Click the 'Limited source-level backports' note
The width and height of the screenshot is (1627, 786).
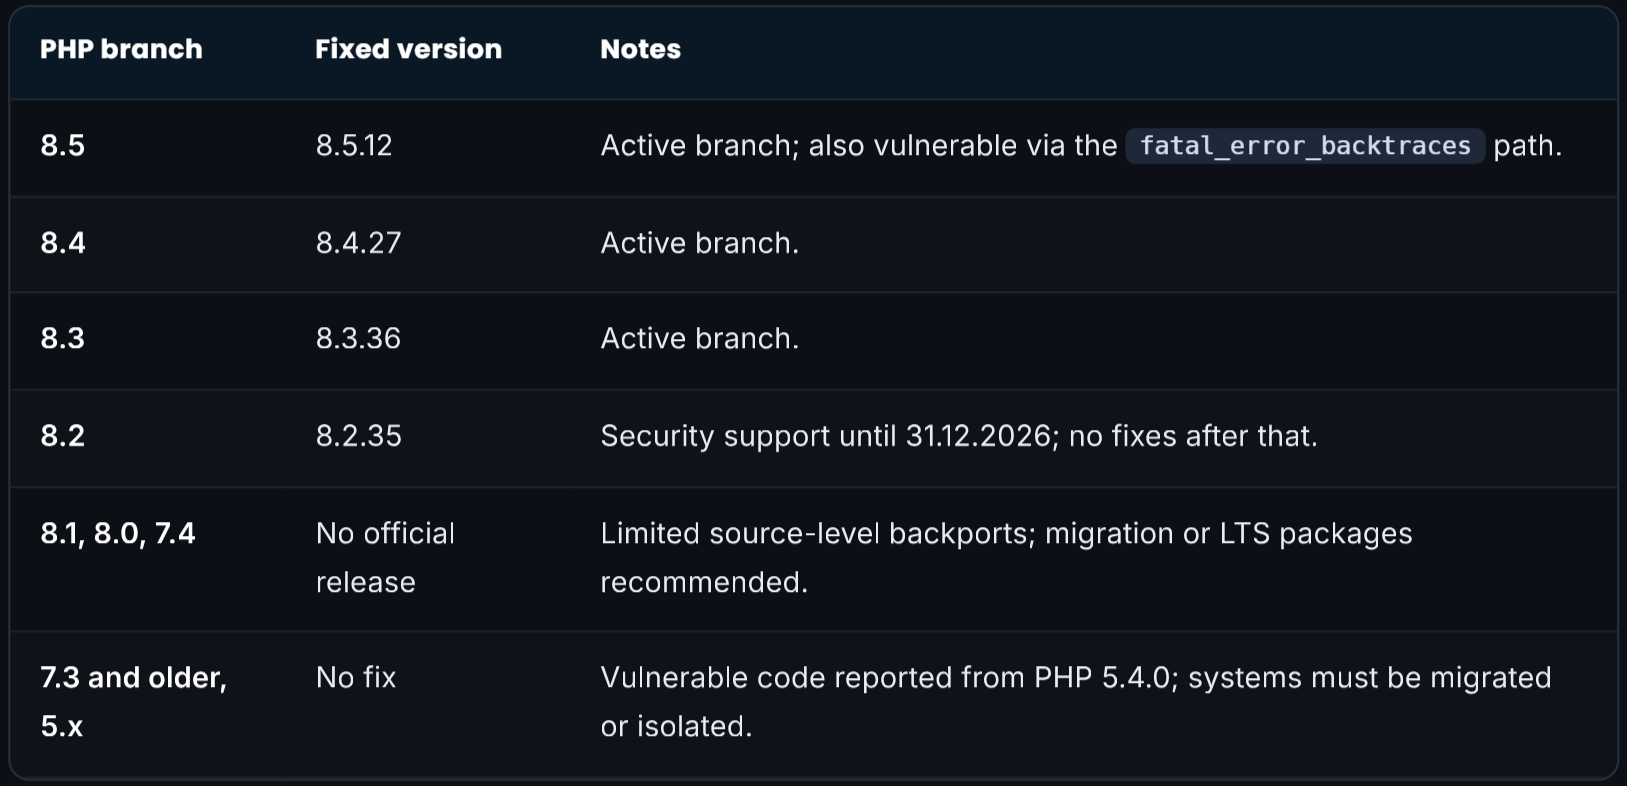click(x=1006, y=558)
